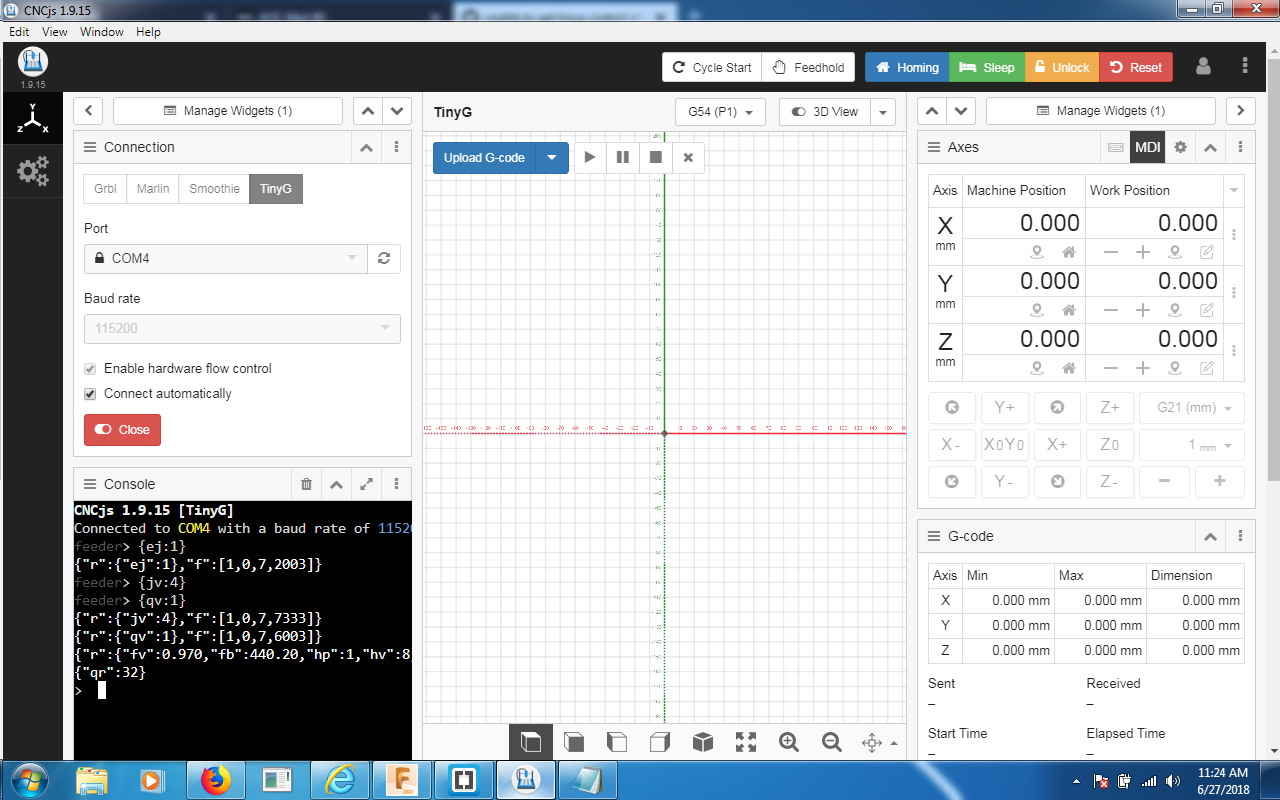Edit the X axis work position
1280x800 pixels.
click(x=1207, y=252)
